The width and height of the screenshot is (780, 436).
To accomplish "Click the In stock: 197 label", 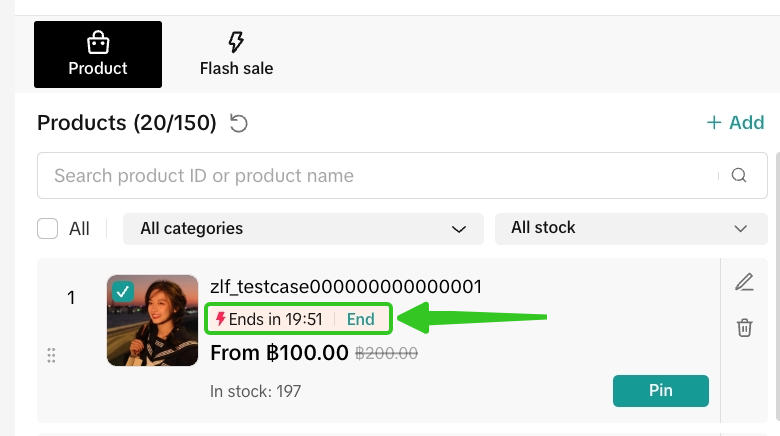I will [255, 391].
